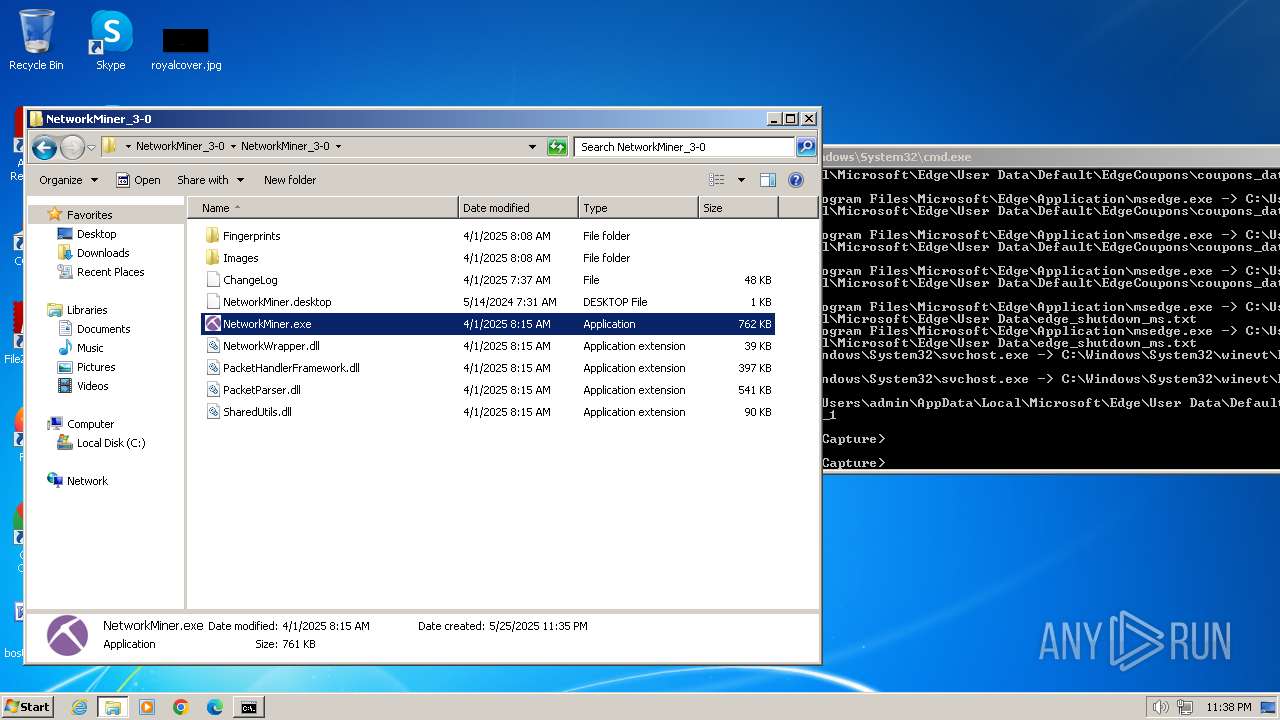This screenshot has height=720, width=1280.
Task: Click the cmd.exe window title bar
Action: click(1050, 157)
